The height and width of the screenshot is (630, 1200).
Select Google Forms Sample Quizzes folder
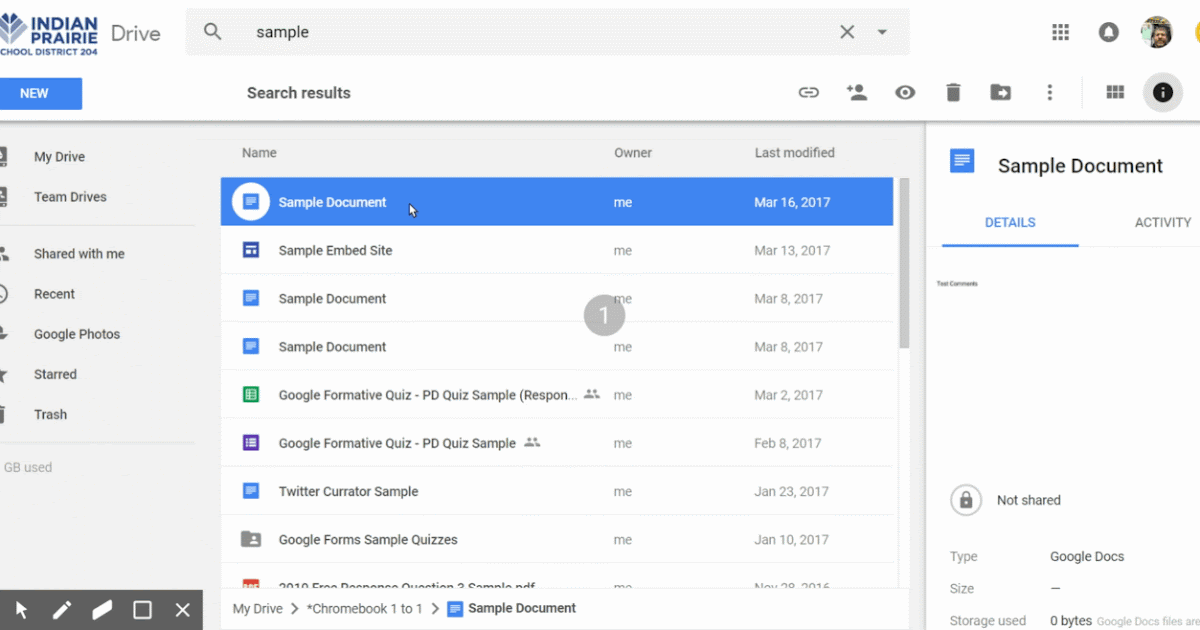click(557, 539)
